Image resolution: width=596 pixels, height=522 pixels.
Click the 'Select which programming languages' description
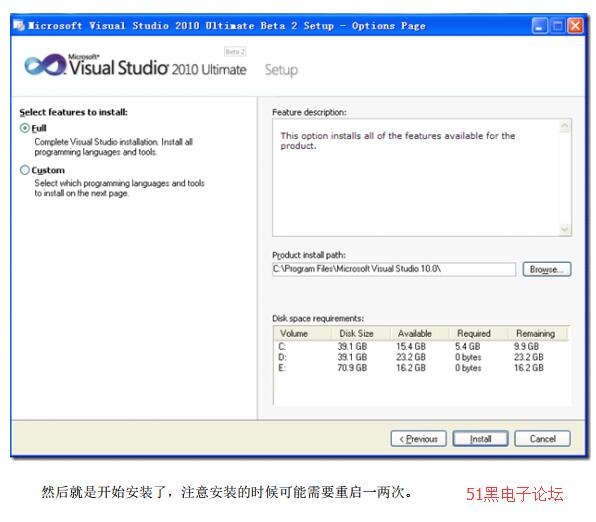[x=119, y=188]
